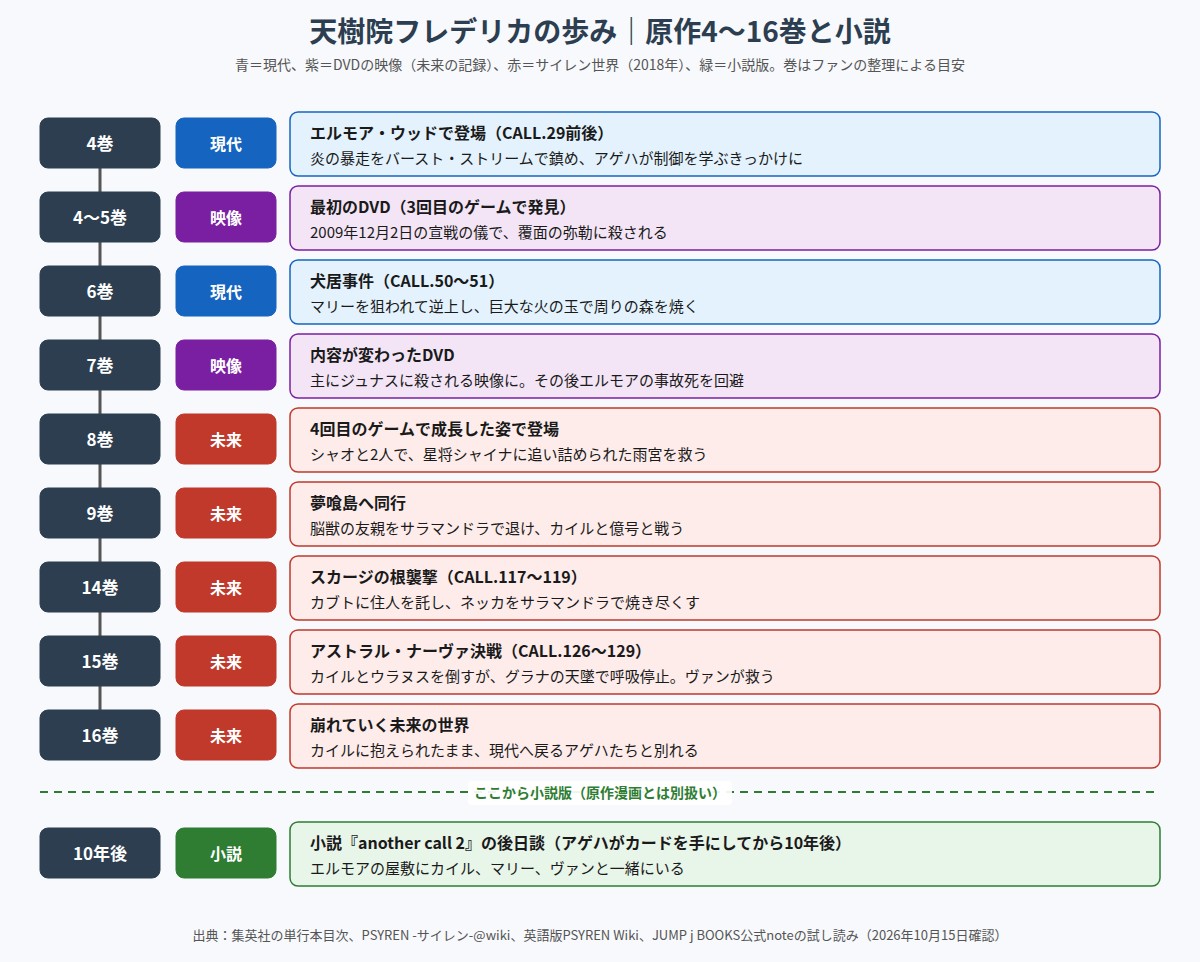Select the color legend subtitle starting 青＝現代
This screenshot has height=962, width=1200.
coord(600,66)
